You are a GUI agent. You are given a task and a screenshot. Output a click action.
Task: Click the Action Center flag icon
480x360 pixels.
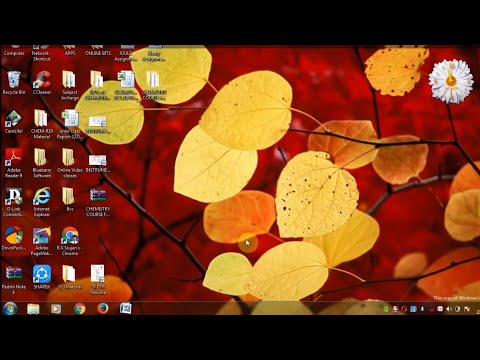pyautogui.click(x=467, y=309)
